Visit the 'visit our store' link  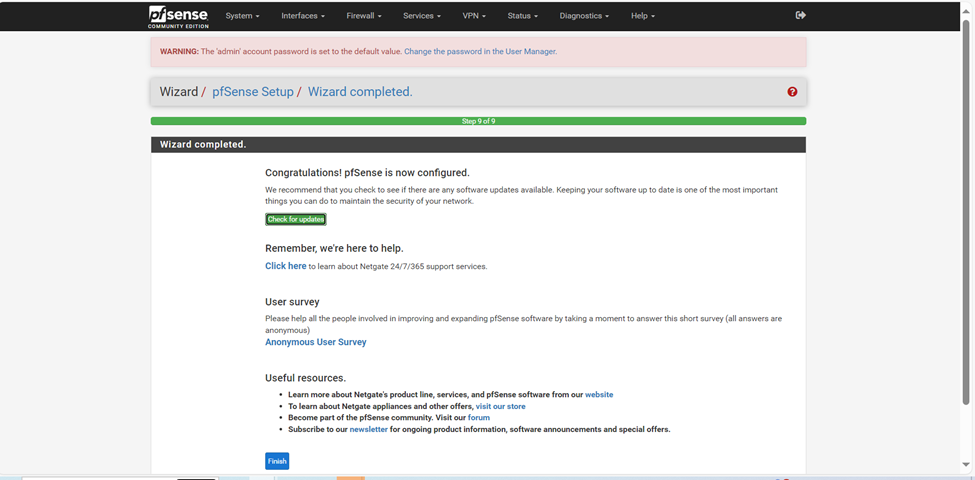[x=500, y=407]
